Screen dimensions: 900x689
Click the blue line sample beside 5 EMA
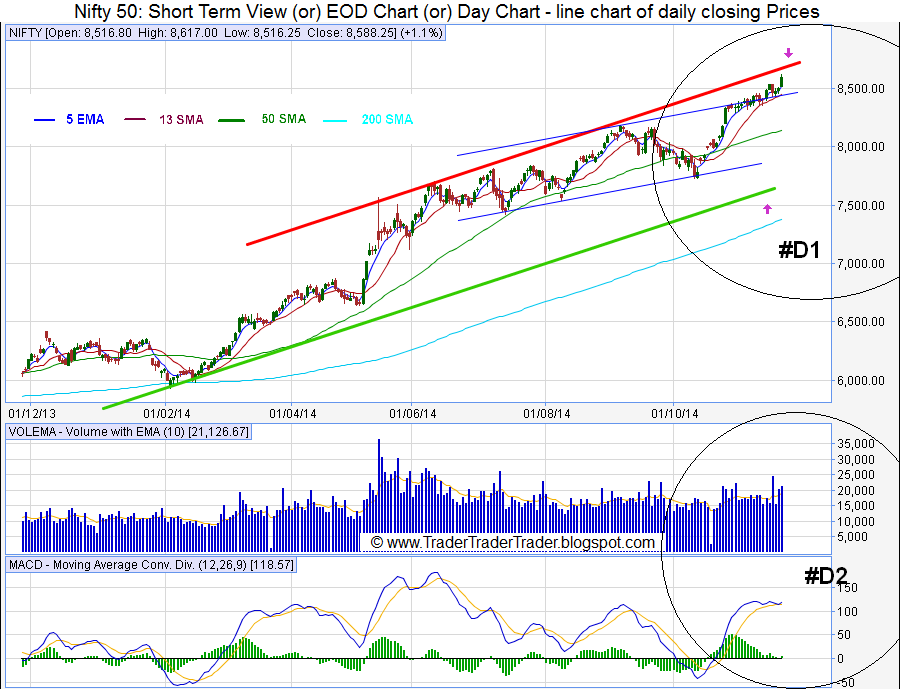pos(44,120)
